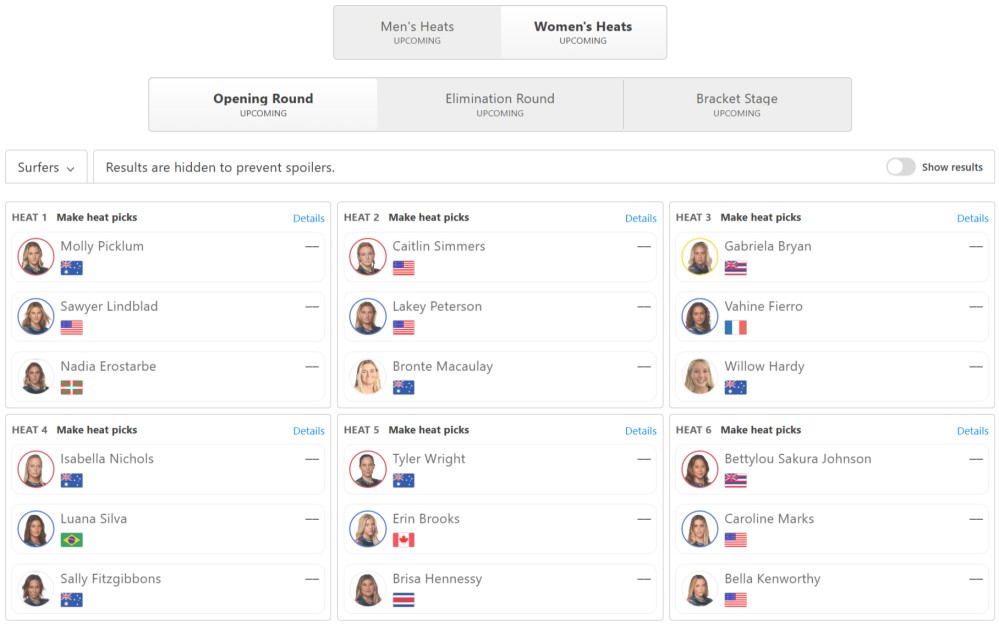Open the Bracket Stage tab
The height and width of the screenshot is (624, 999).
pyautogui.click(x=737, y=105)
